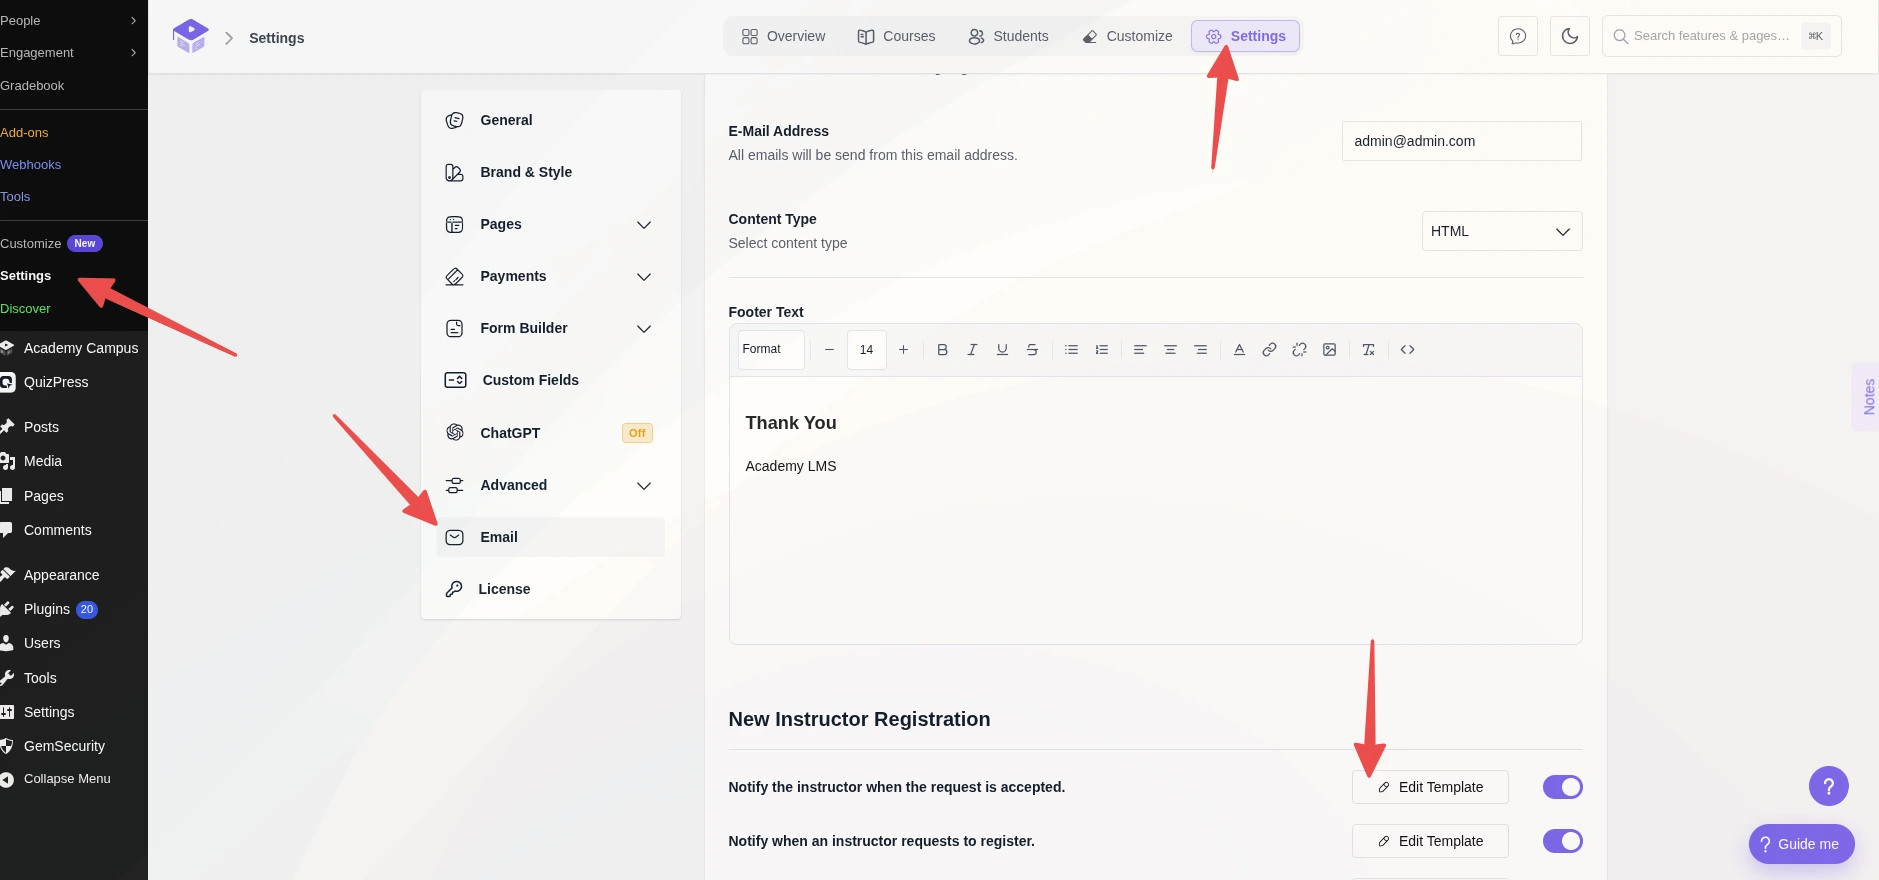1879x880 pixels.
Task: Switch to the Students tab
Action: [1008, 36]
